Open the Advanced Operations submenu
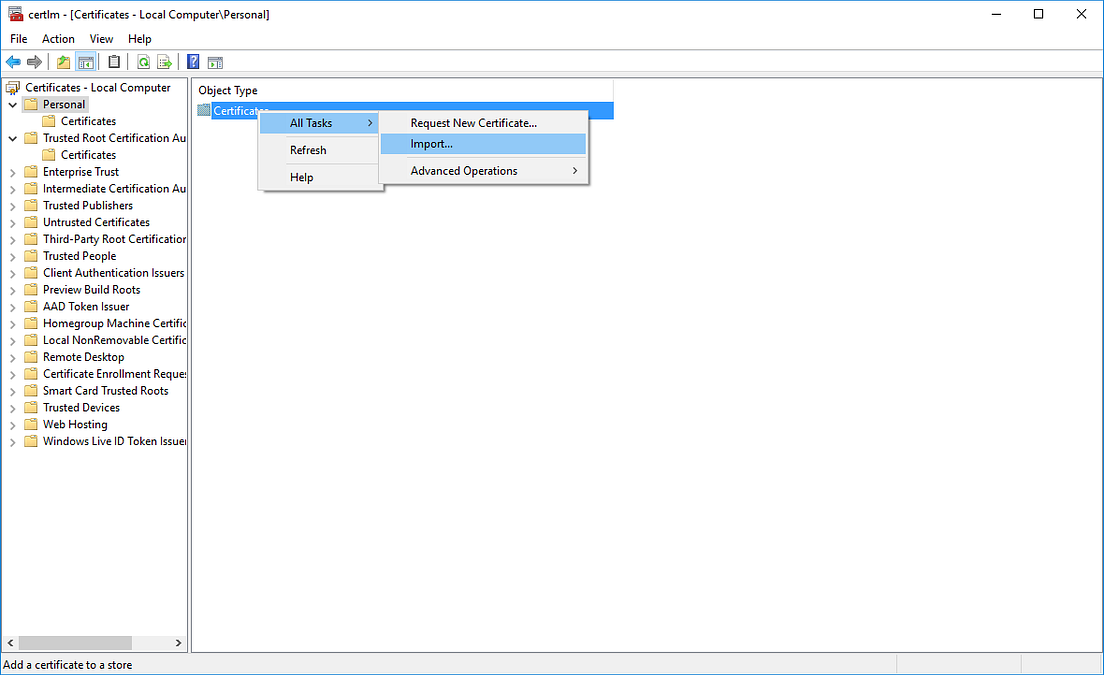The image size is (1104, 675). 463,170
